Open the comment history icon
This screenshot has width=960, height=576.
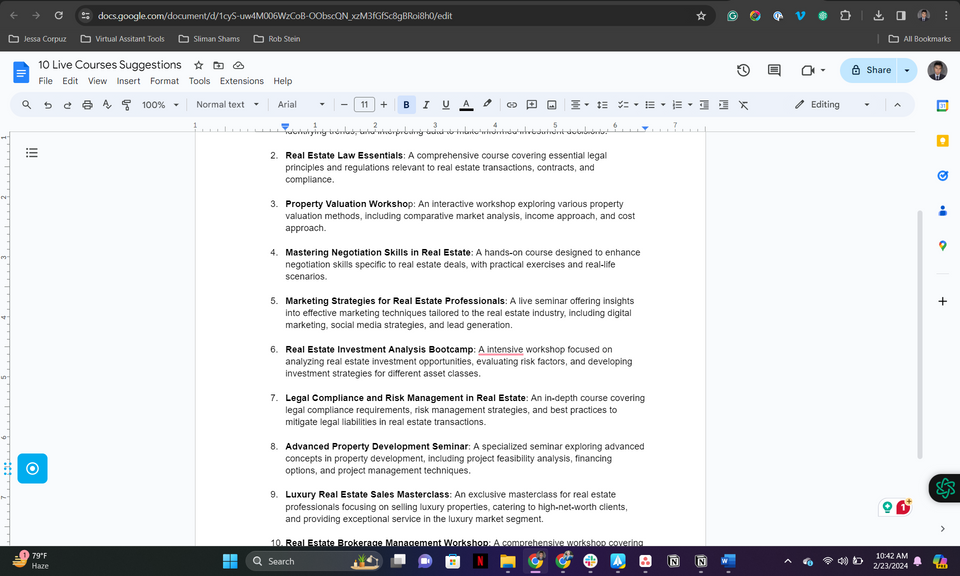774,70
